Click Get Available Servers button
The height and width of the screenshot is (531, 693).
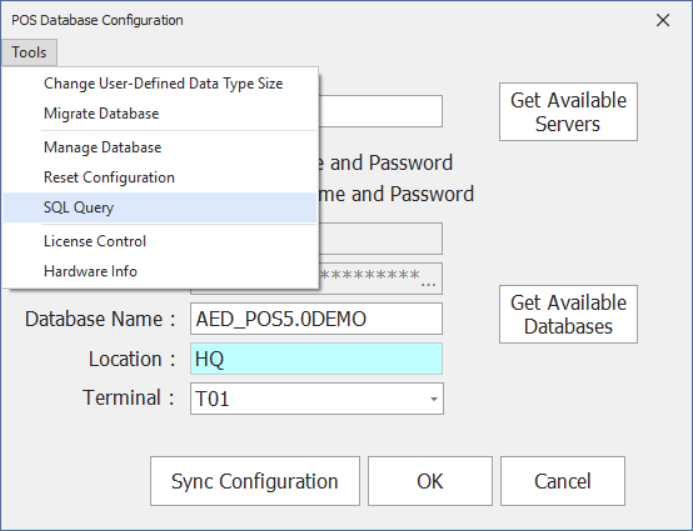(568, 112)
